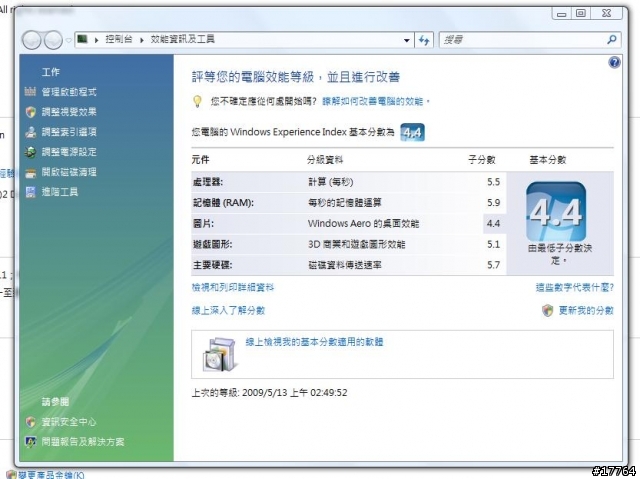Screen dimensions: 640x479
Task: Click the icon beside 問題報告及解決方案
Action: click(x=31, y=442)
